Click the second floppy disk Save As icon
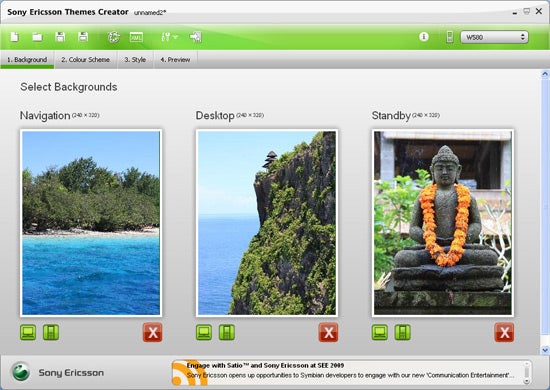 click(83, 37)
